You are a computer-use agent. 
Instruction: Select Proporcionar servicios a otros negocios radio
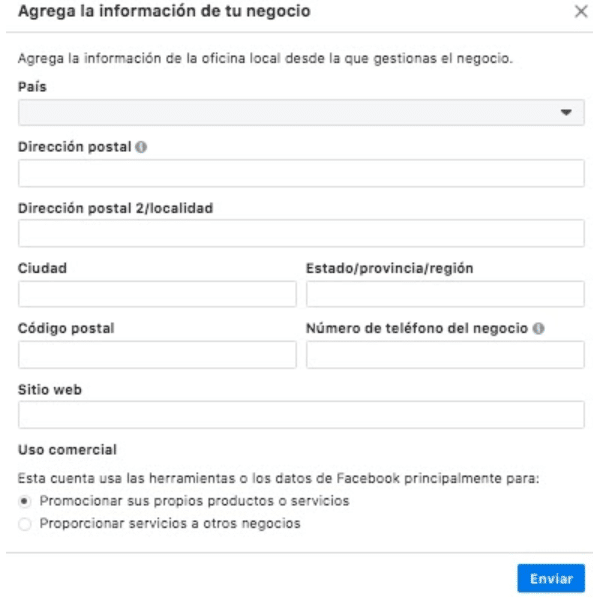(x=25, y=524)
